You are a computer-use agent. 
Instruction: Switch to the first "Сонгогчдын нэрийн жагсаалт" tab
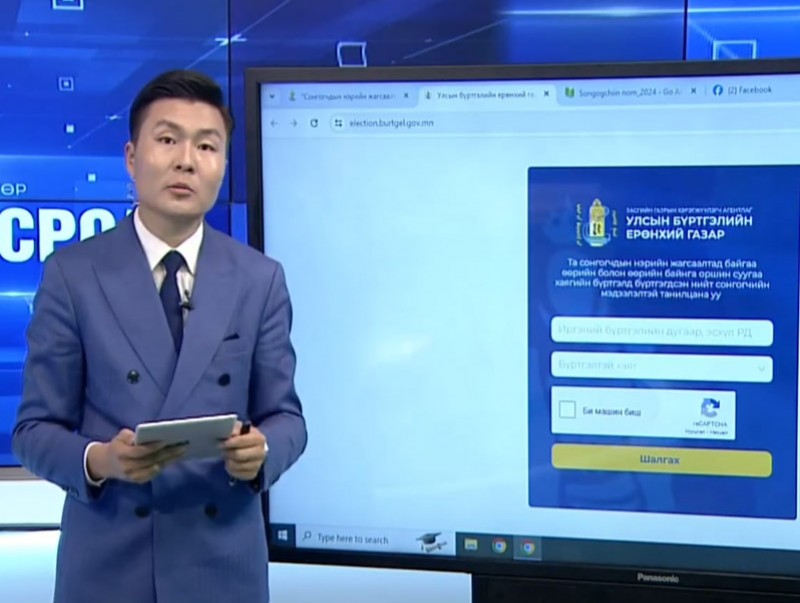[x=340, y=95]
